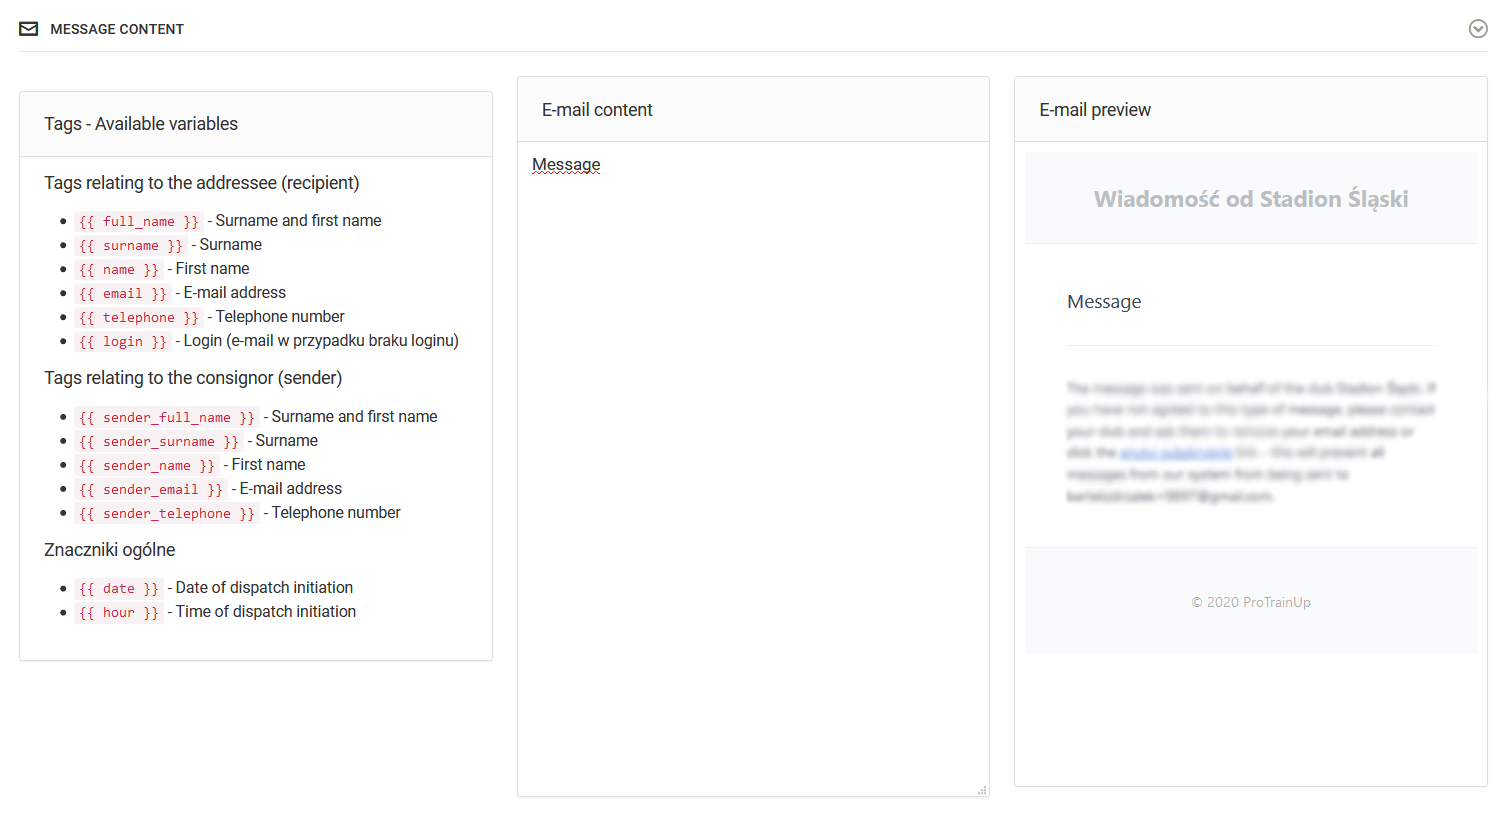Image resolution: width=1506 pixels, height=823 pixels.
Task: Click the Wiadomość od Stadion Śląski preview header
Action: pos(1250,199)
